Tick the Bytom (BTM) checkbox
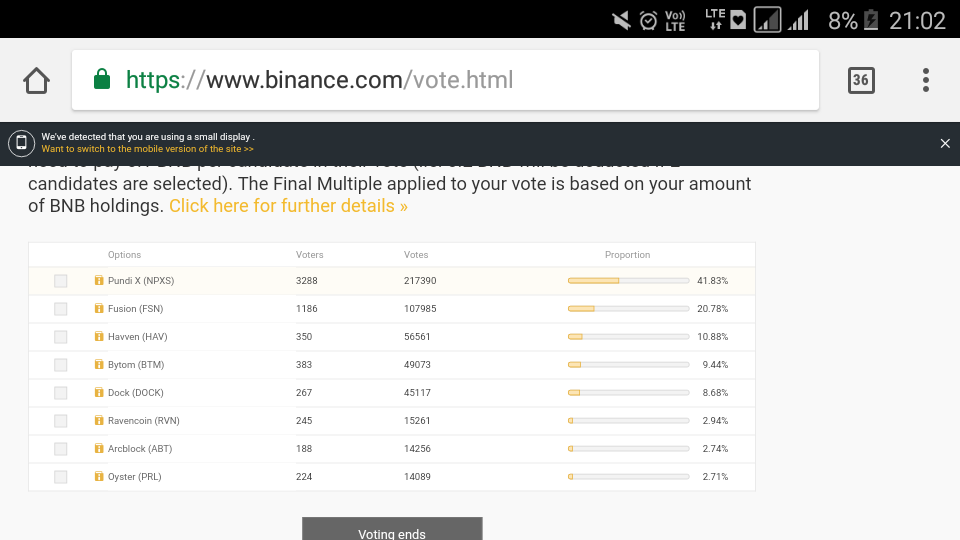Screen dimensions: 960x540 (61, 365)
